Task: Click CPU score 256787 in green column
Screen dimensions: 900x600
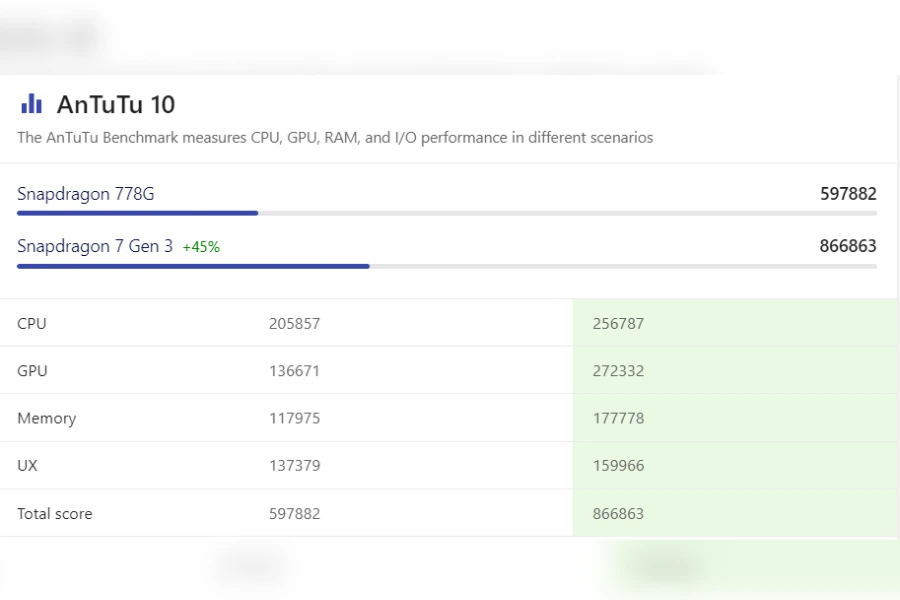Action: [x=618, y=324]
